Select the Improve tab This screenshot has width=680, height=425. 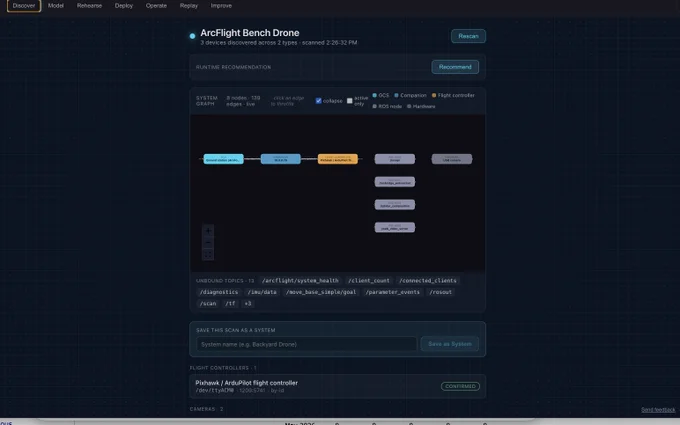(221, 6)
